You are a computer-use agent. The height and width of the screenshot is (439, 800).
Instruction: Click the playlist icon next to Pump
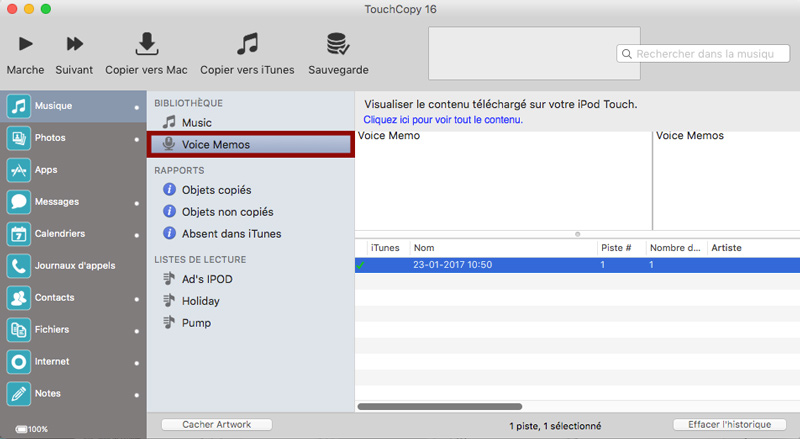tap(169, 322)
